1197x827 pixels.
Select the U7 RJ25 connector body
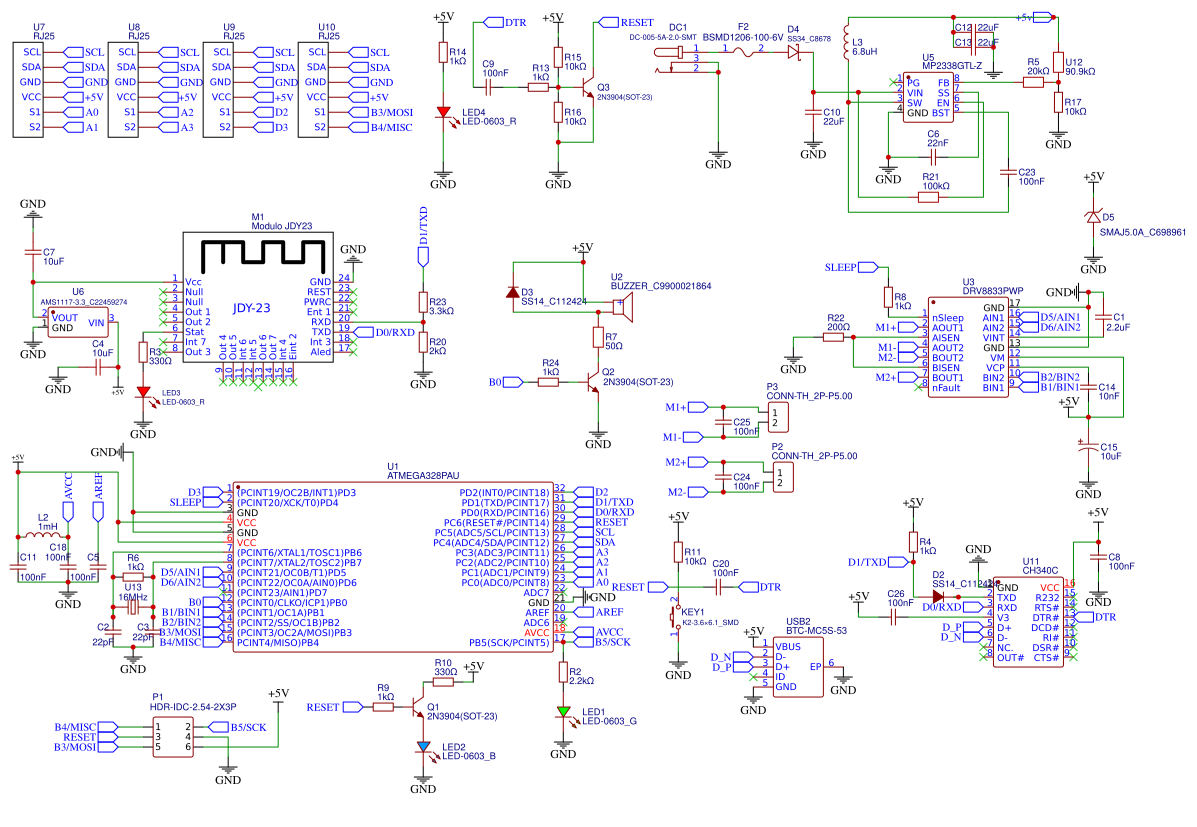tap(28, 90)
